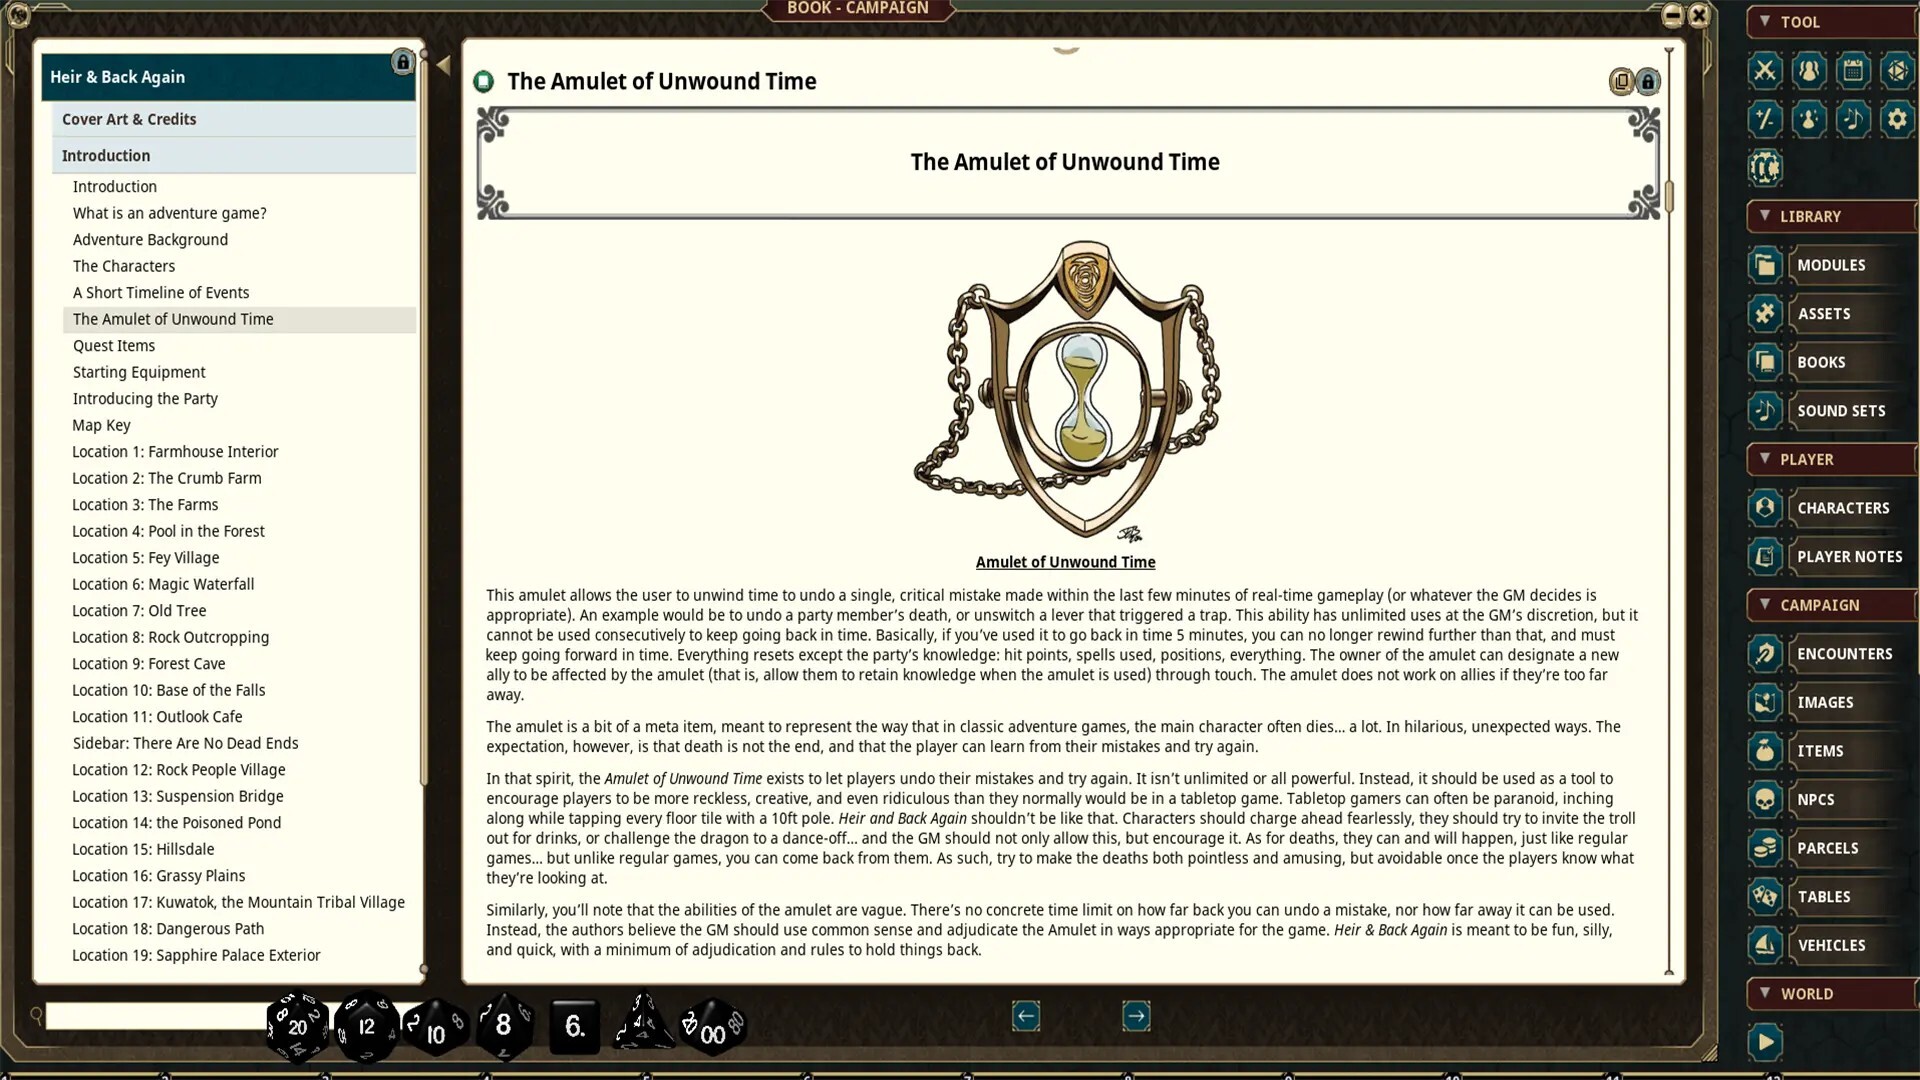This screenshot has width=1920, height=1080.
Task: Open the Party Sheet tool icon
Action: pos(1810,71)
